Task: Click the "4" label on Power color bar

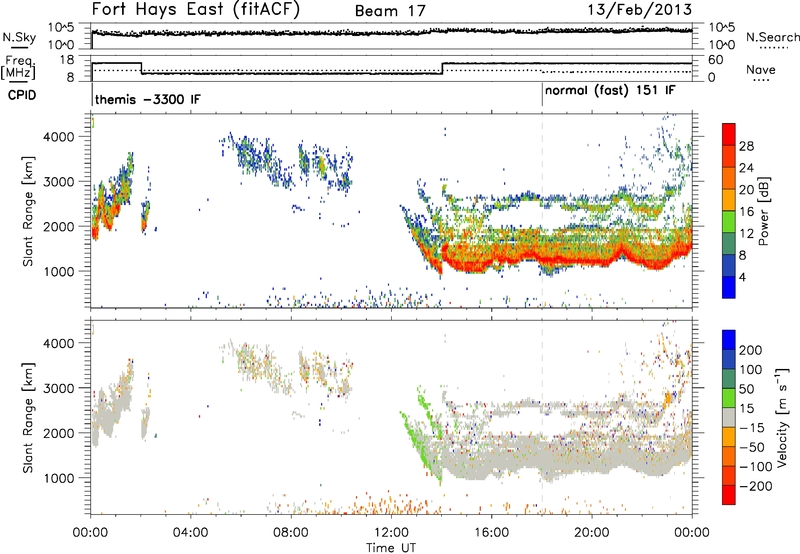Action: tap(742, 277)
